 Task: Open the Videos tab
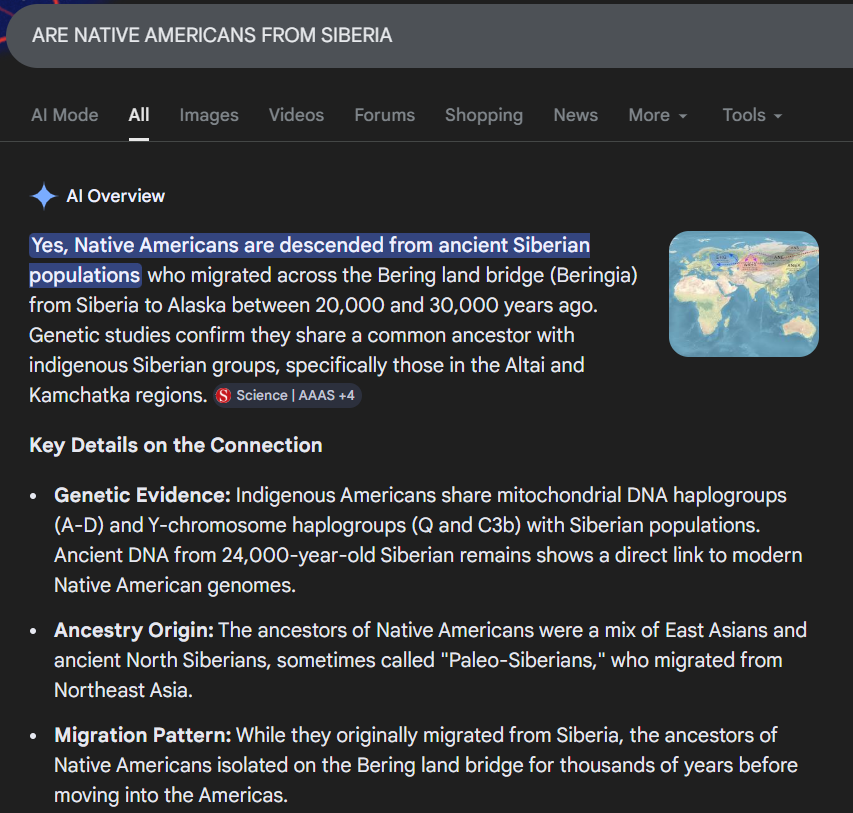click(296, 115)
